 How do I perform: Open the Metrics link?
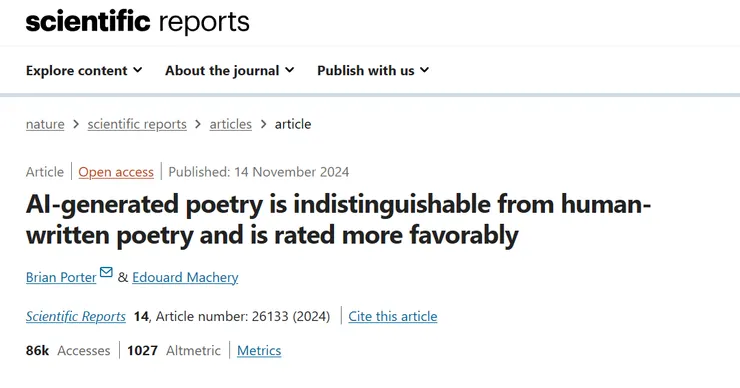tap(259, 351)
